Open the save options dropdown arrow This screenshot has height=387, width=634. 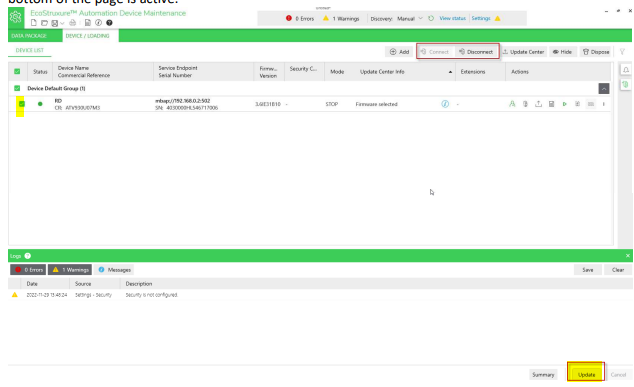point(62,23)
